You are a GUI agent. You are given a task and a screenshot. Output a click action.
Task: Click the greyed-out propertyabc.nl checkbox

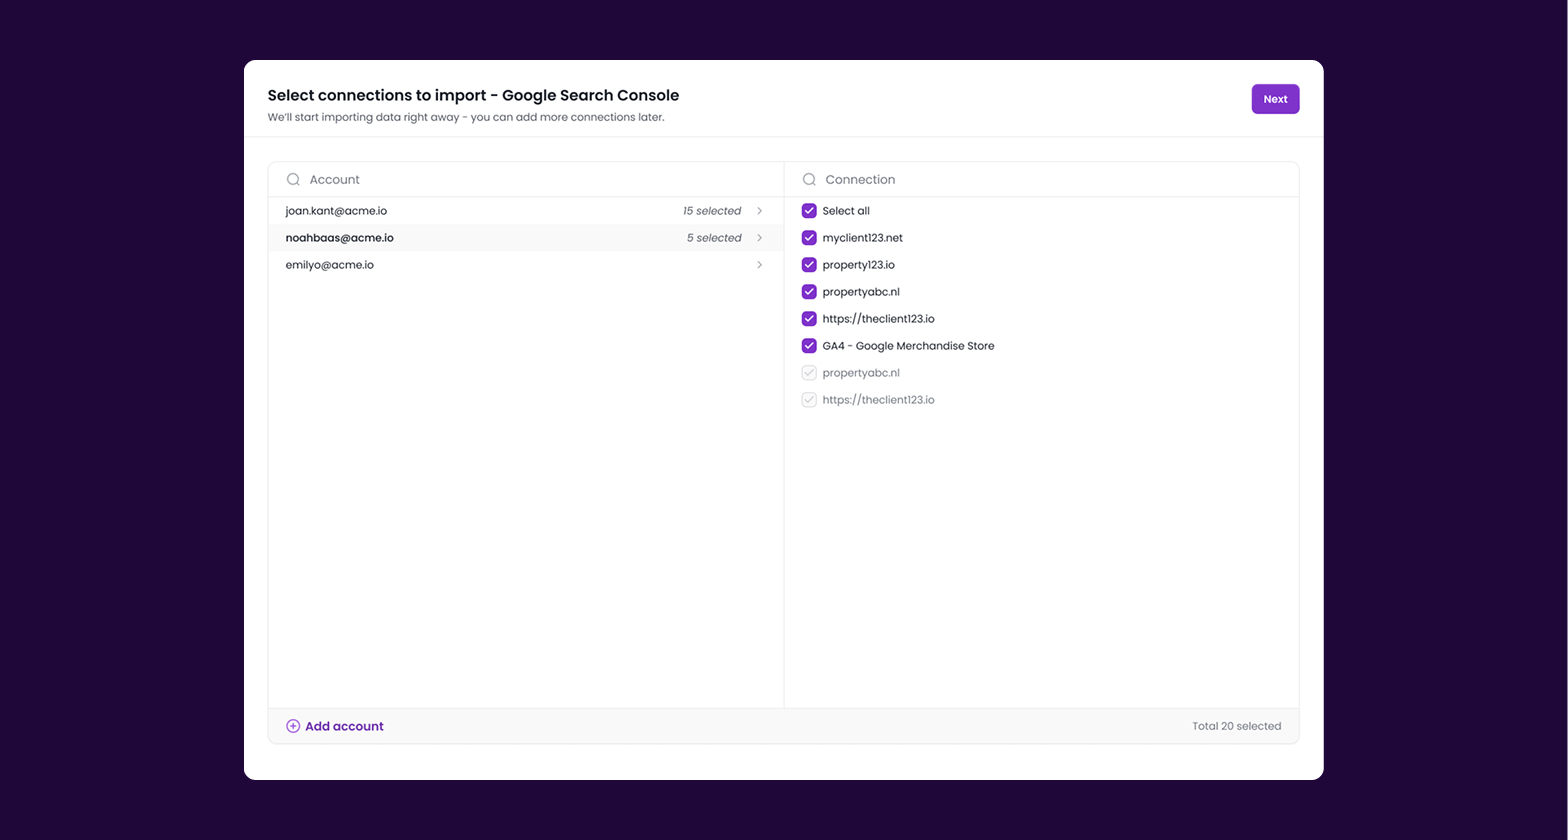(809, 373)
